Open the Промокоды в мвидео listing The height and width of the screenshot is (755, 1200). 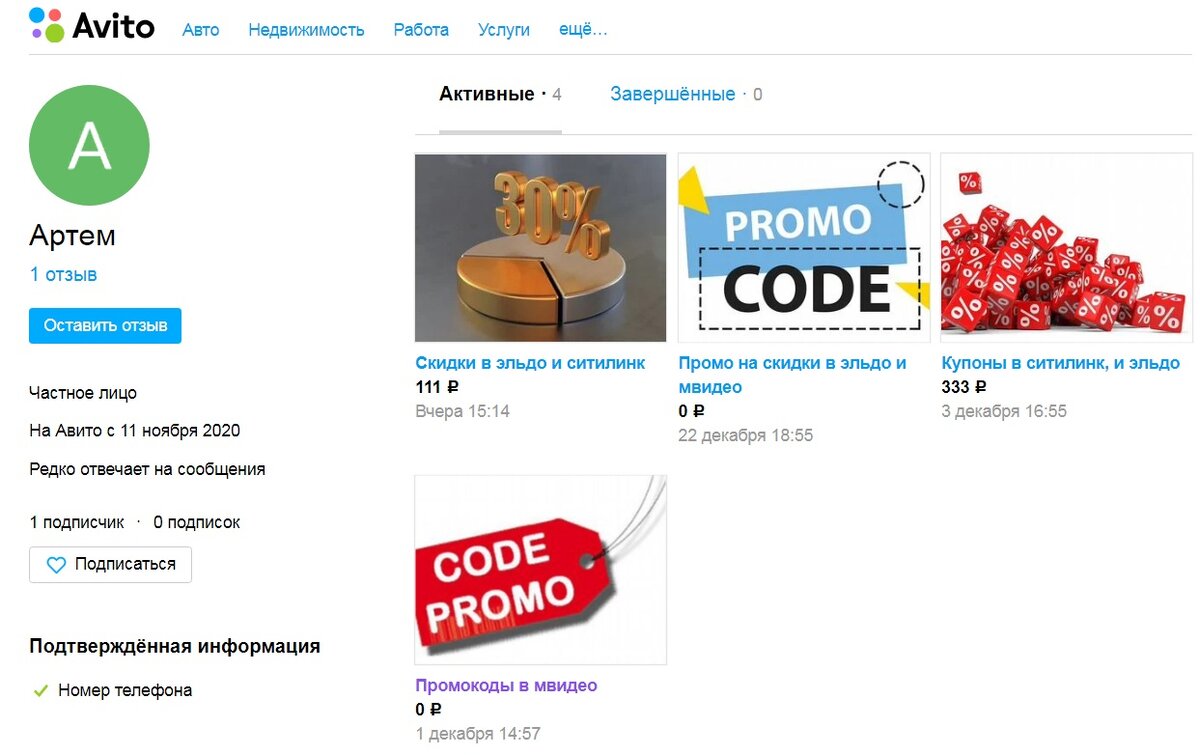(506, 686)
